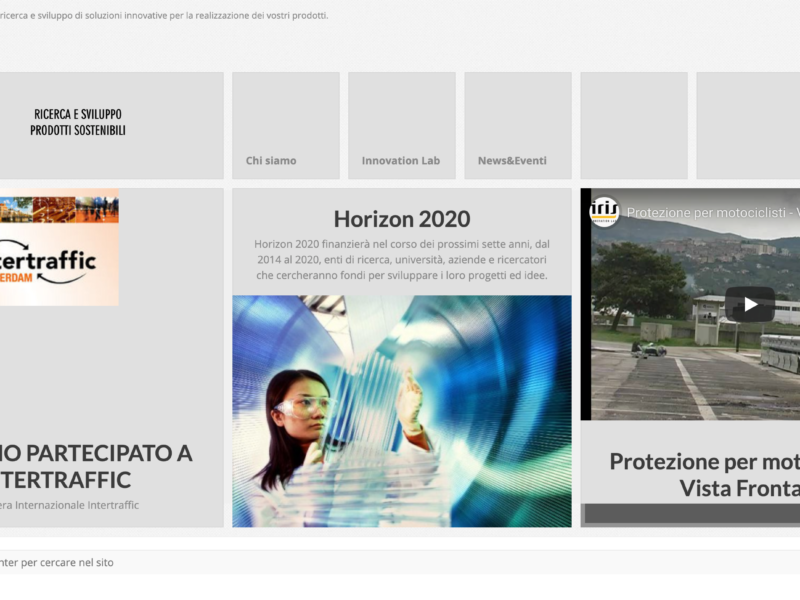Viewport: 800px width, 600px height.
Task: Open the News&Eventi tile
Action: pos(518,126)
